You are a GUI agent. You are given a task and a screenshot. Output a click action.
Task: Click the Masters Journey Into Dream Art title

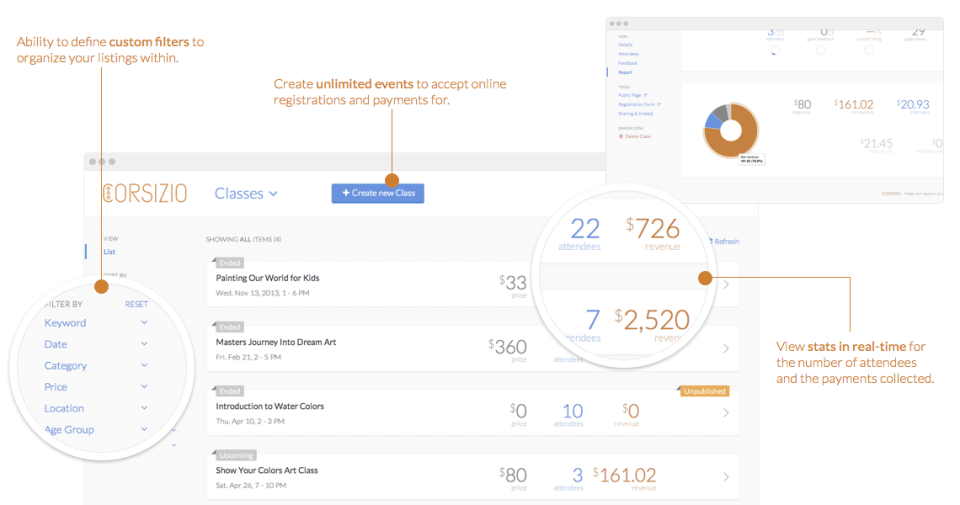point(276,342)
